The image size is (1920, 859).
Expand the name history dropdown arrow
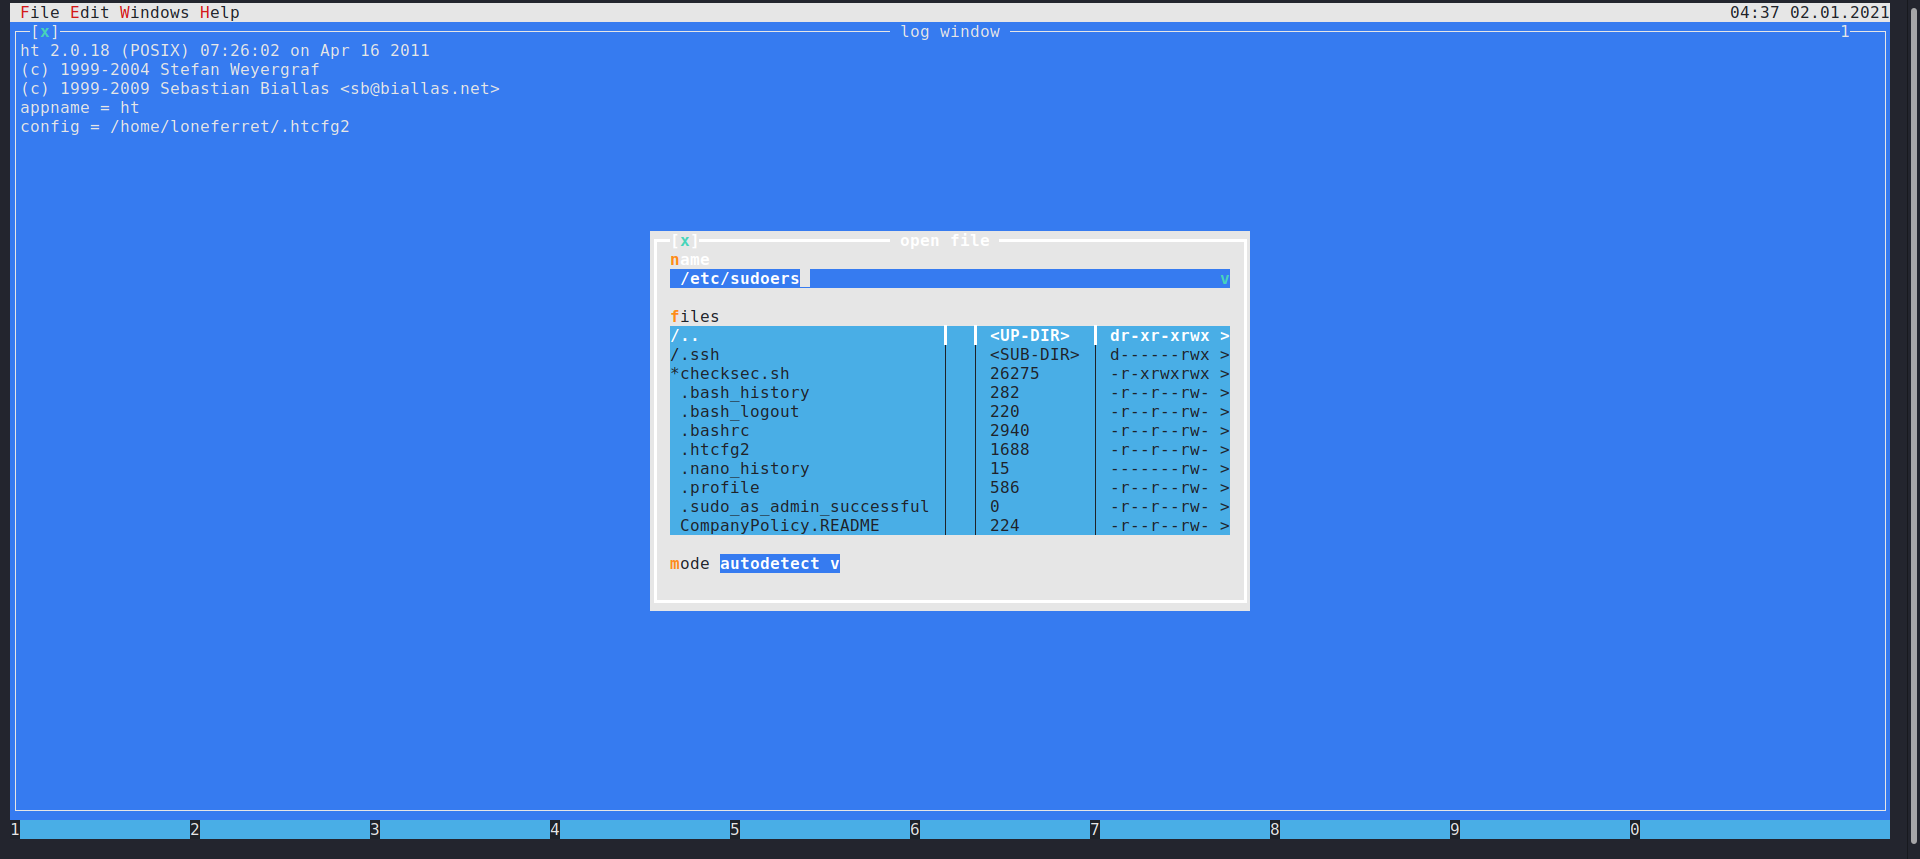[1224, 279]
